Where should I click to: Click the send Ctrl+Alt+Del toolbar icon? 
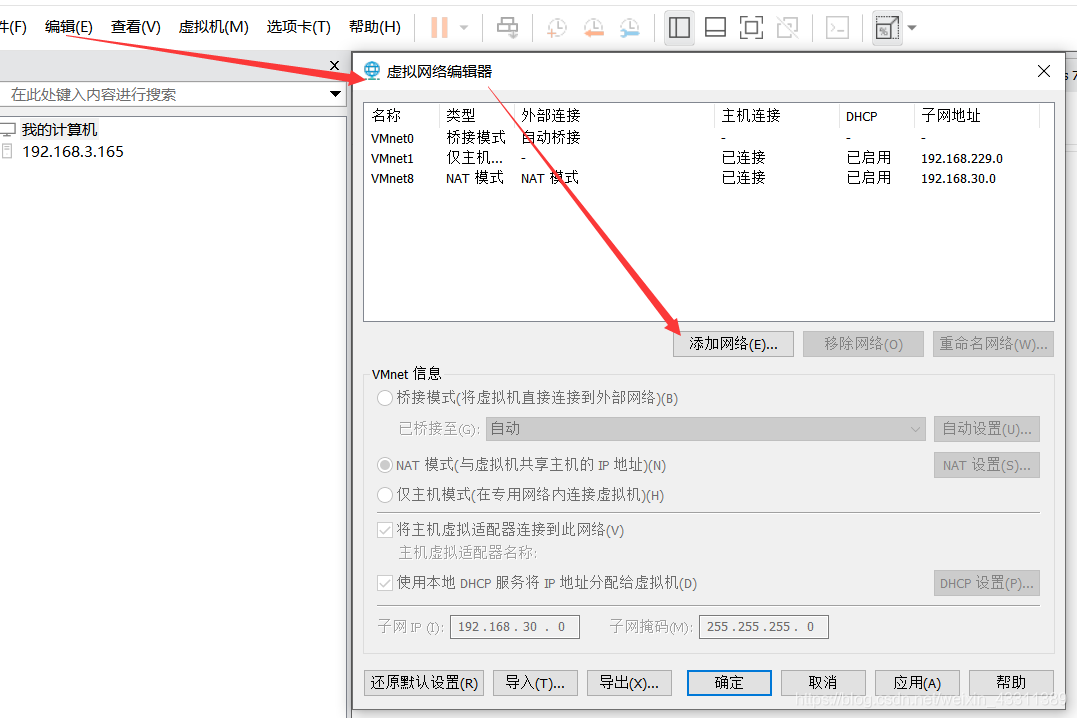pyautogui.click(x=508, y=27)
